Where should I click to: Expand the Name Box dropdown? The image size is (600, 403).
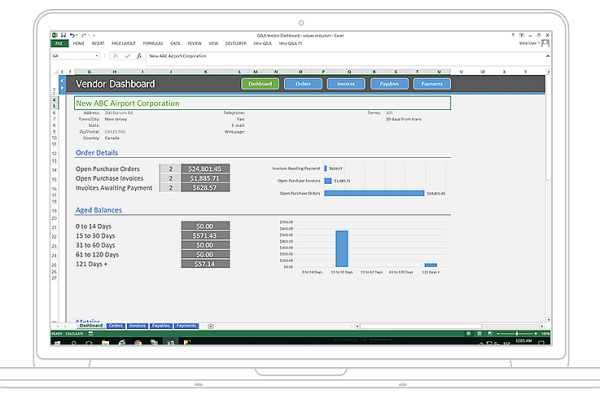pyautogui.click(x=96, y=56)
